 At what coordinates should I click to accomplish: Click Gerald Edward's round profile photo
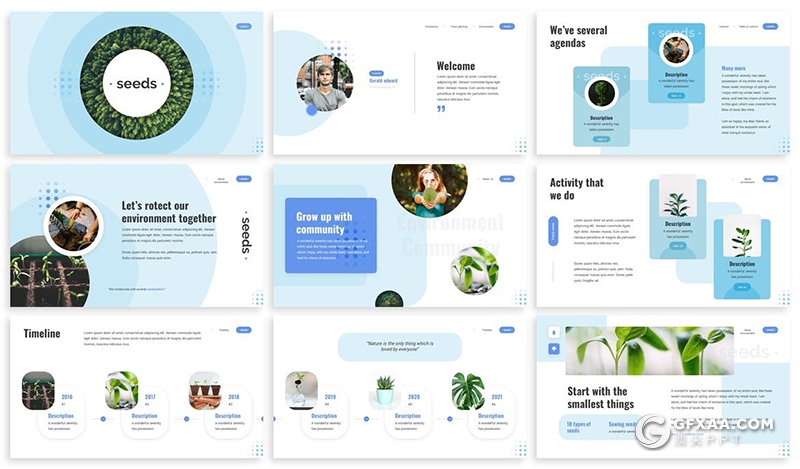[x=325, y=83]
